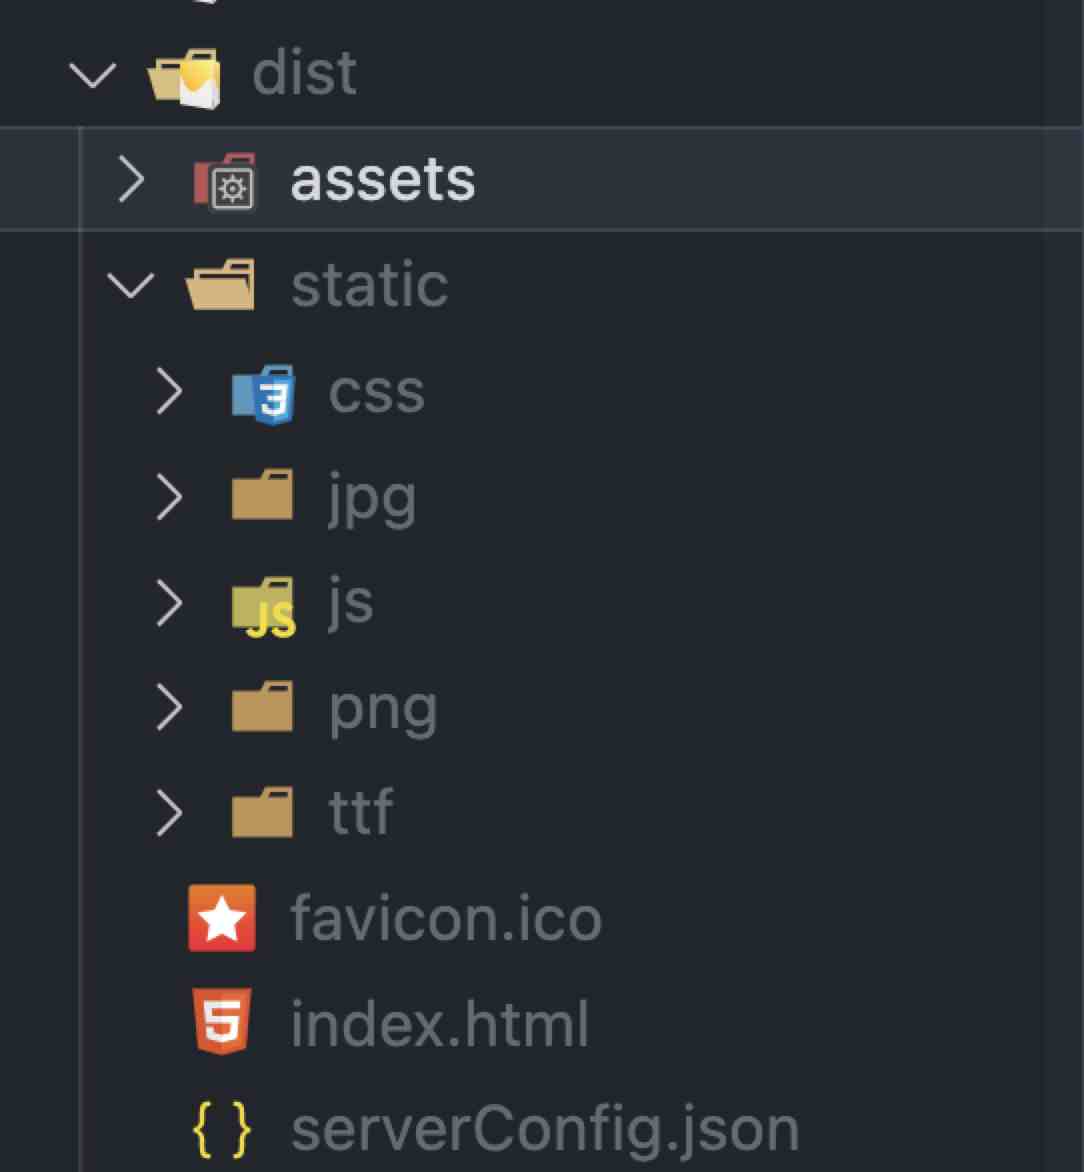This screenshot has height=1172, width=1084.
Task: Collapse the static folder chevron
Action: tap(131, 286)
